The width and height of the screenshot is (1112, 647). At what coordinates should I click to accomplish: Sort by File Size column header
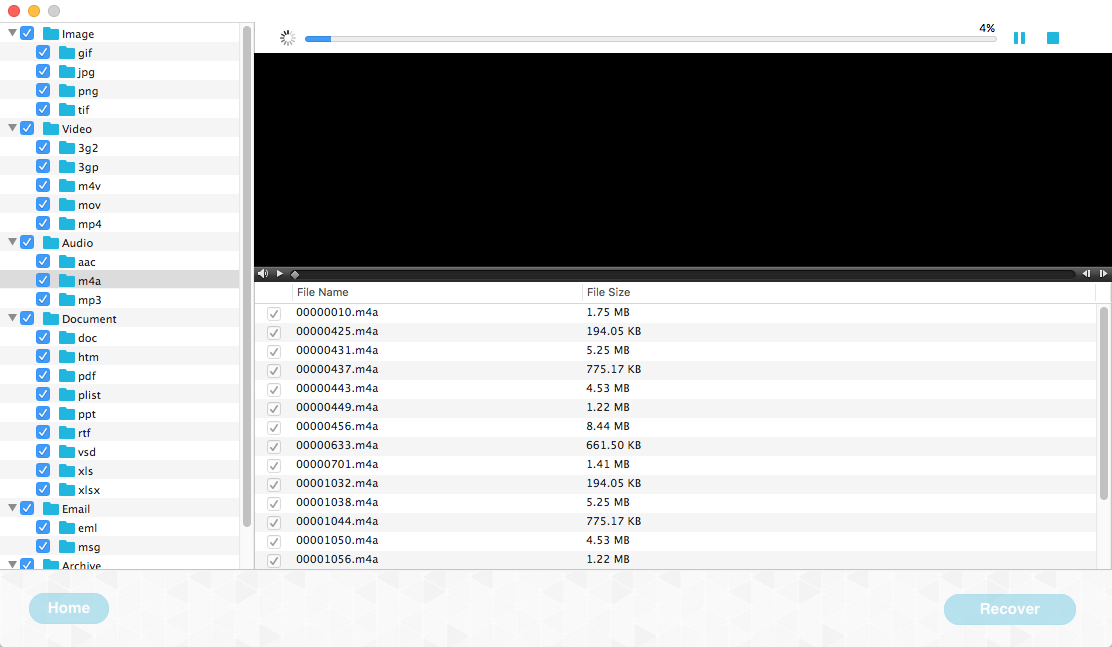click(839, 292)
